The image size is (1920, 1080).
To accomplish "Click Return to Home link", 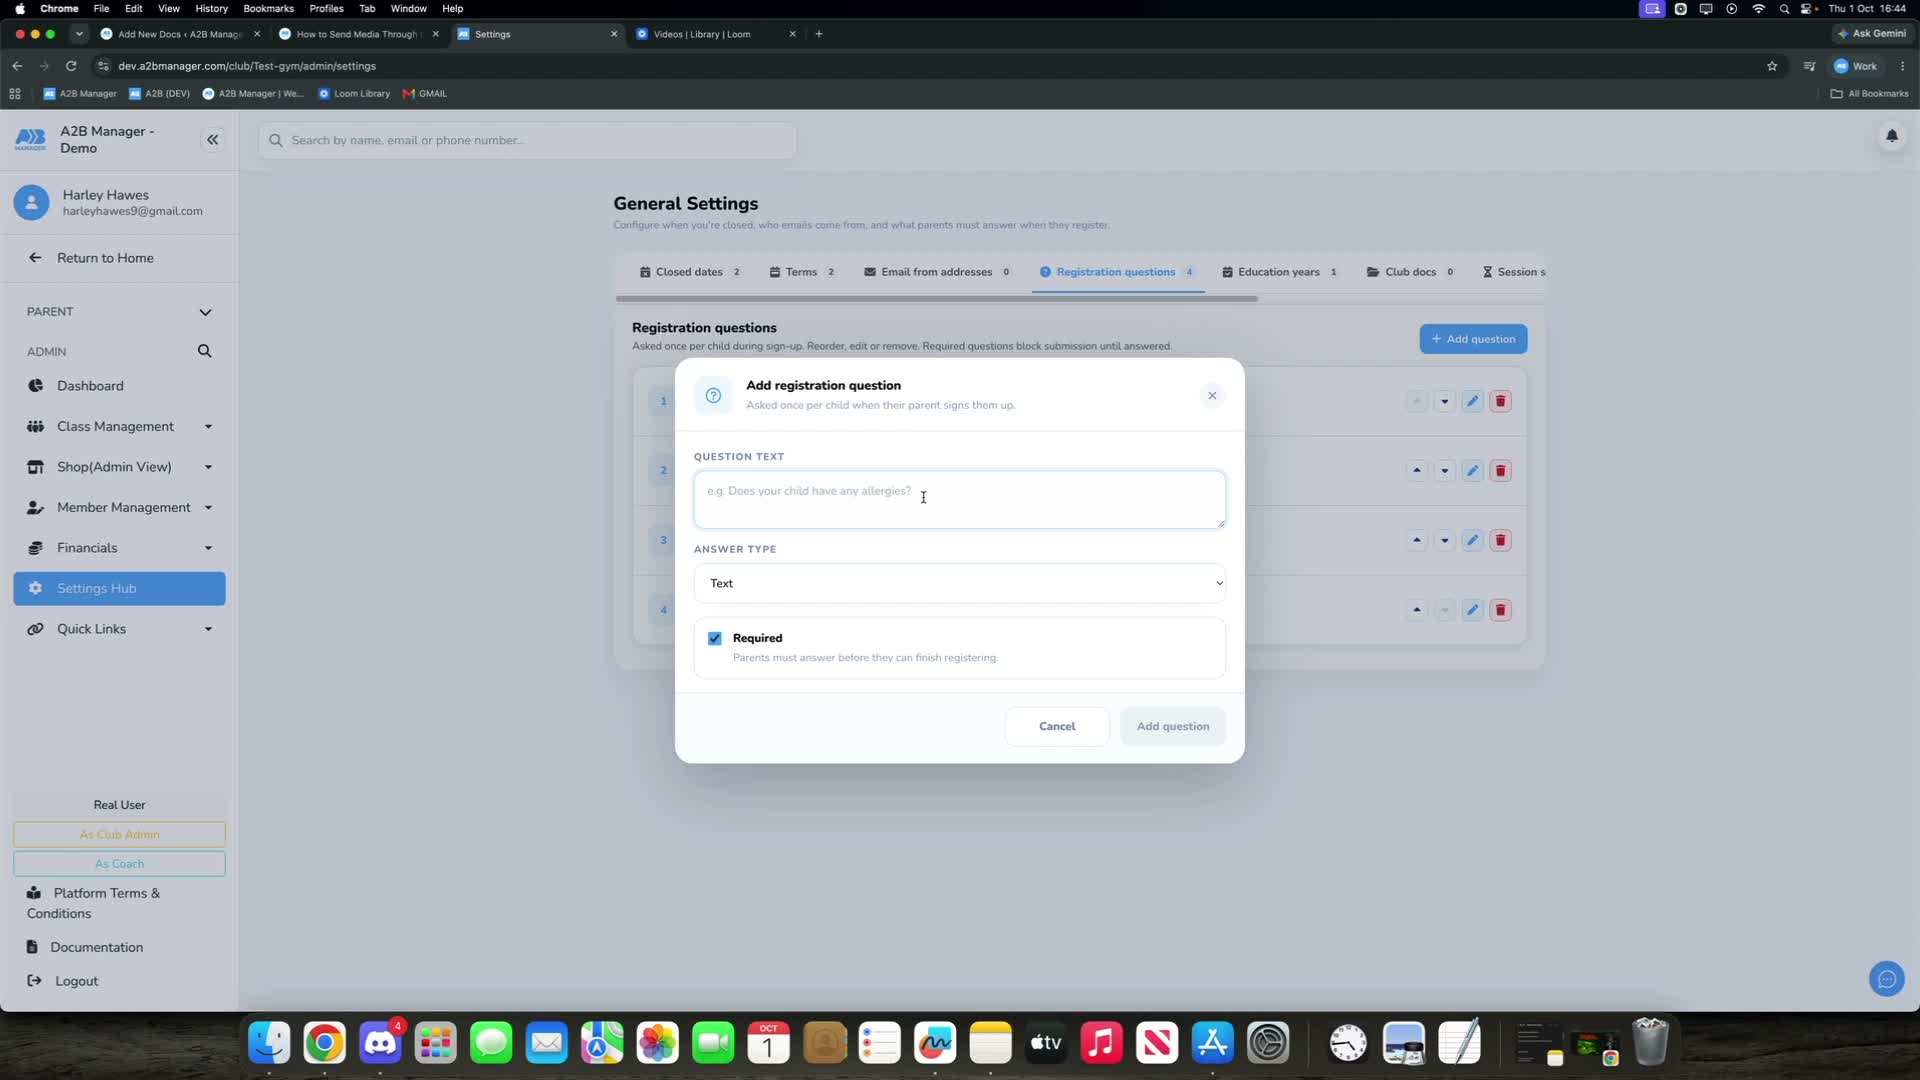I will (105, 258).
